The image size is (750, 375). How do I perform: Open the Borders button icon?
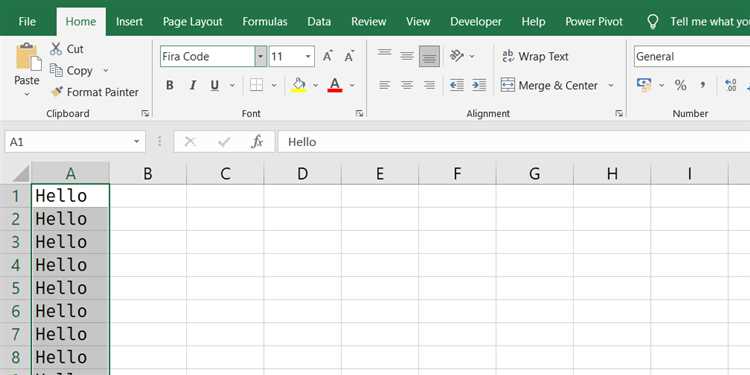pos(256,85)
